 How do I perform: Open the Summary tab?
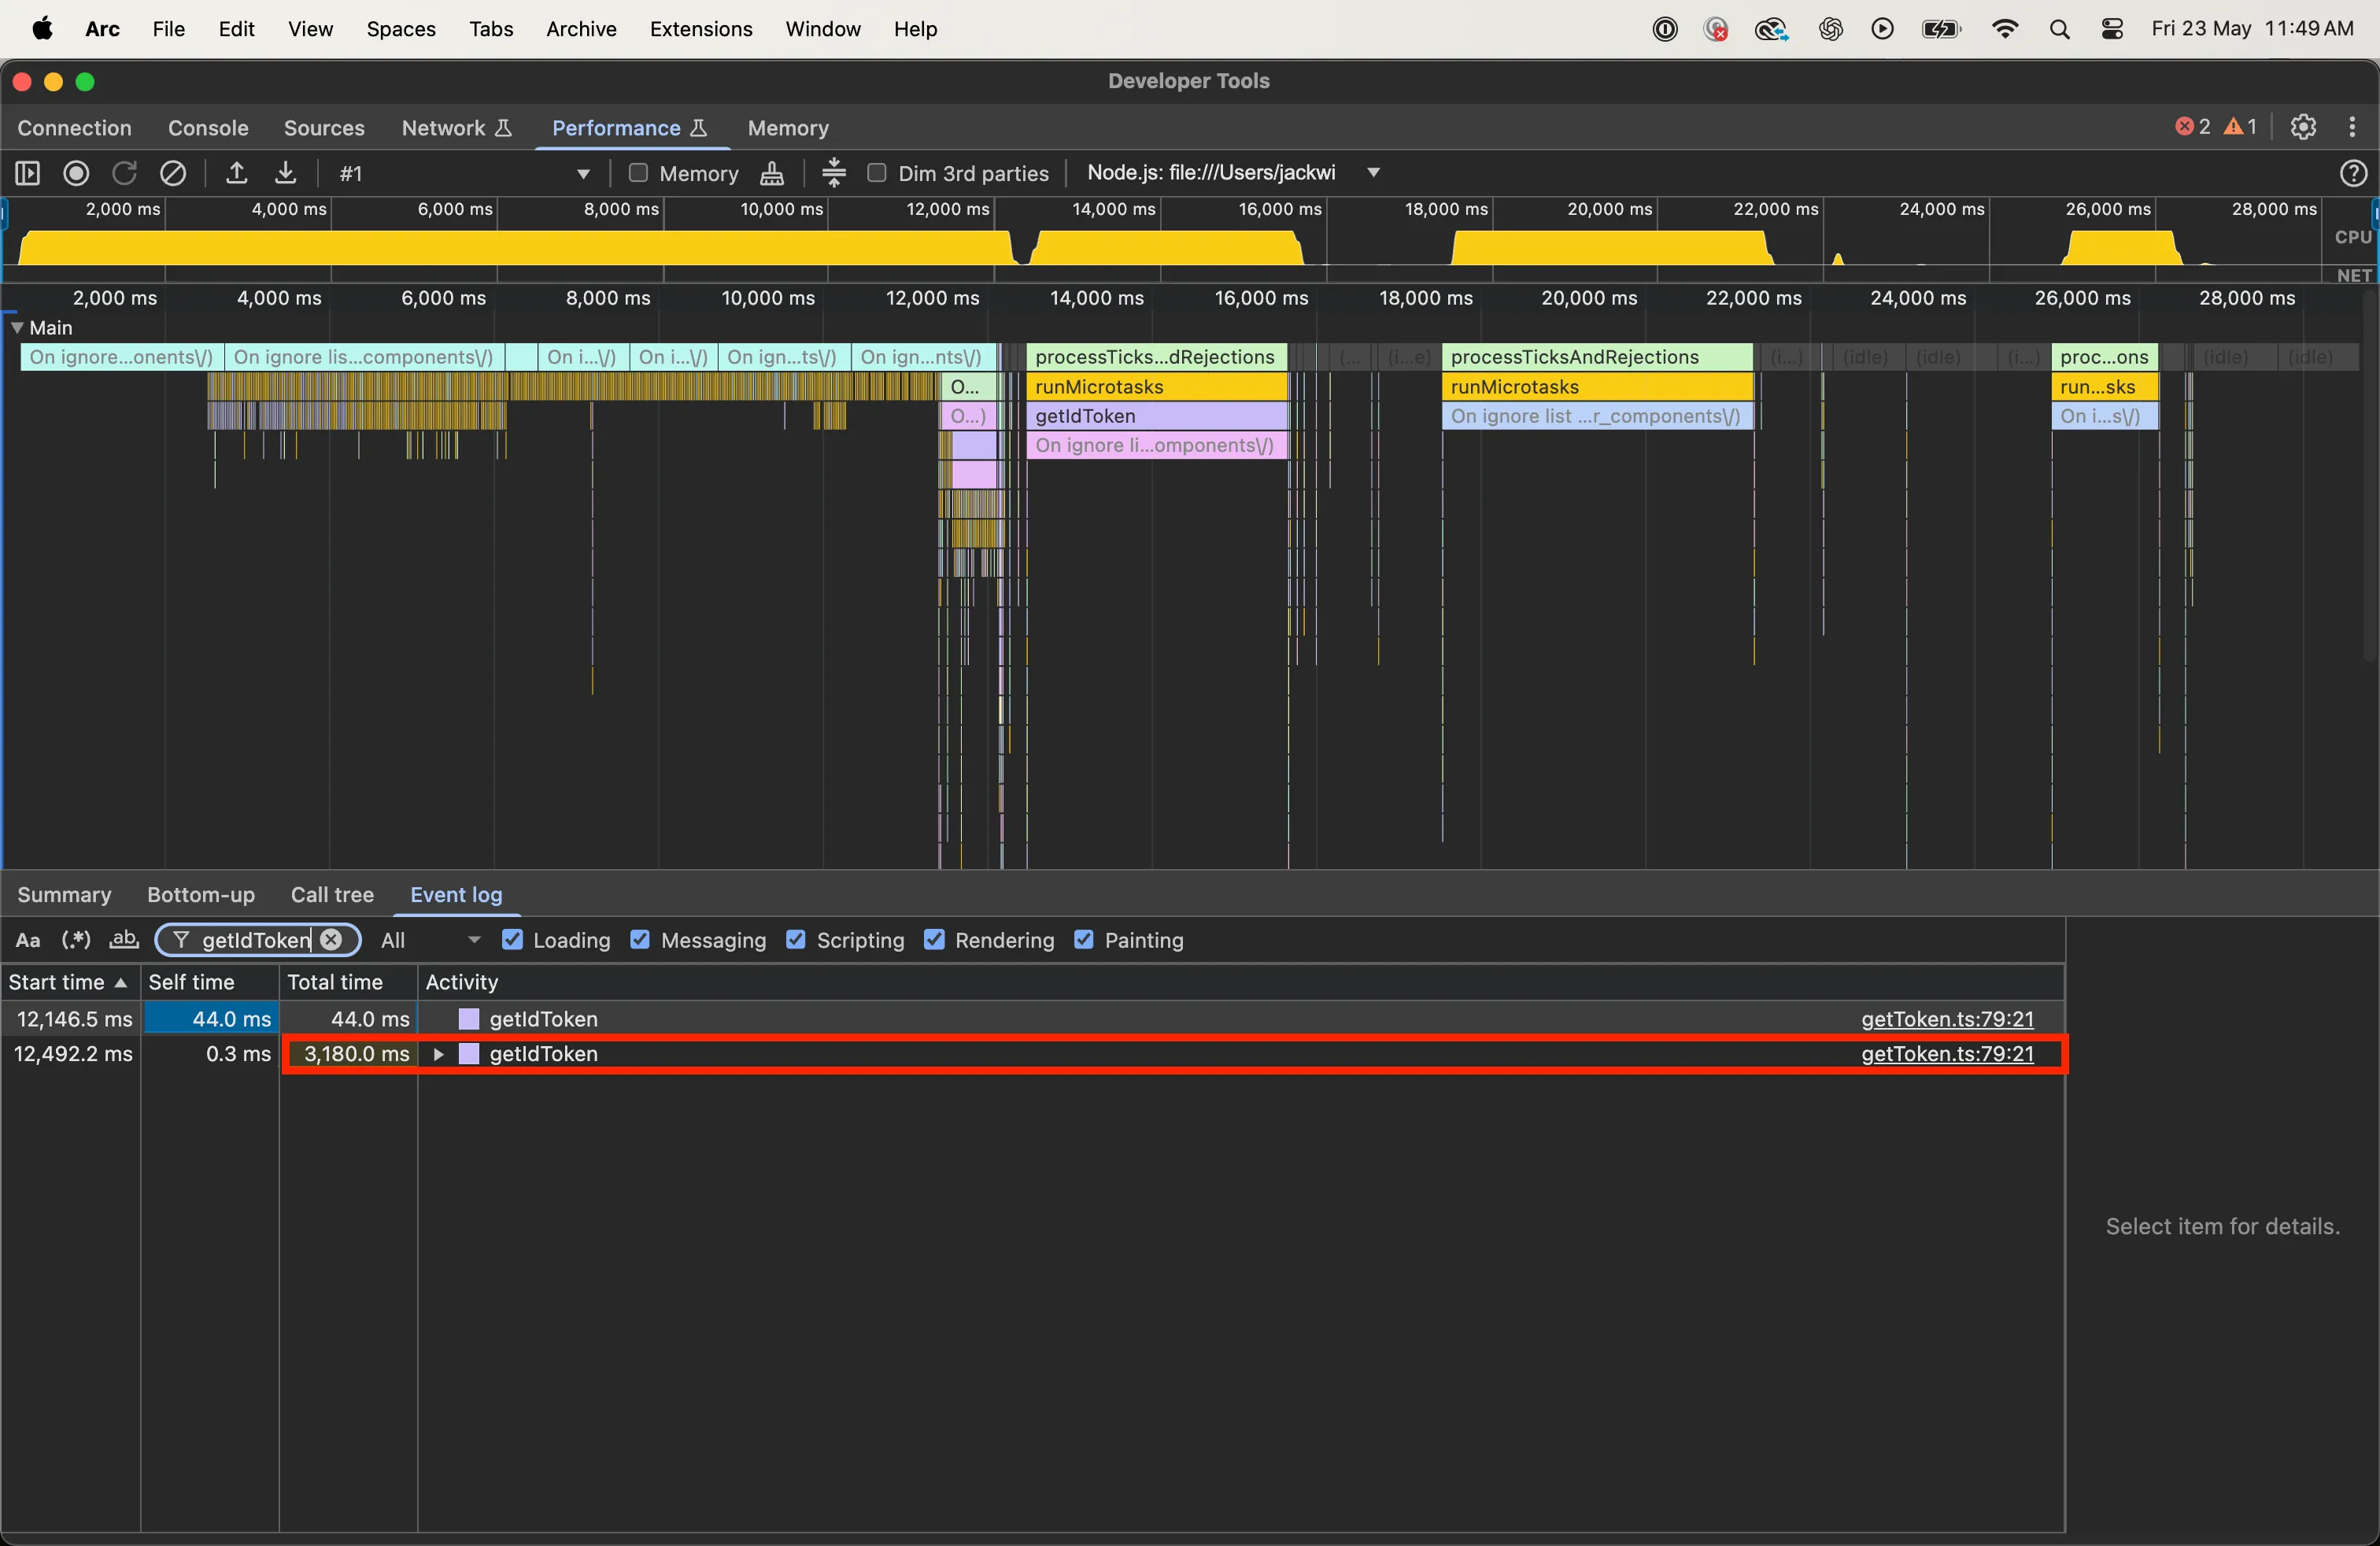click(x=64, y=895)
